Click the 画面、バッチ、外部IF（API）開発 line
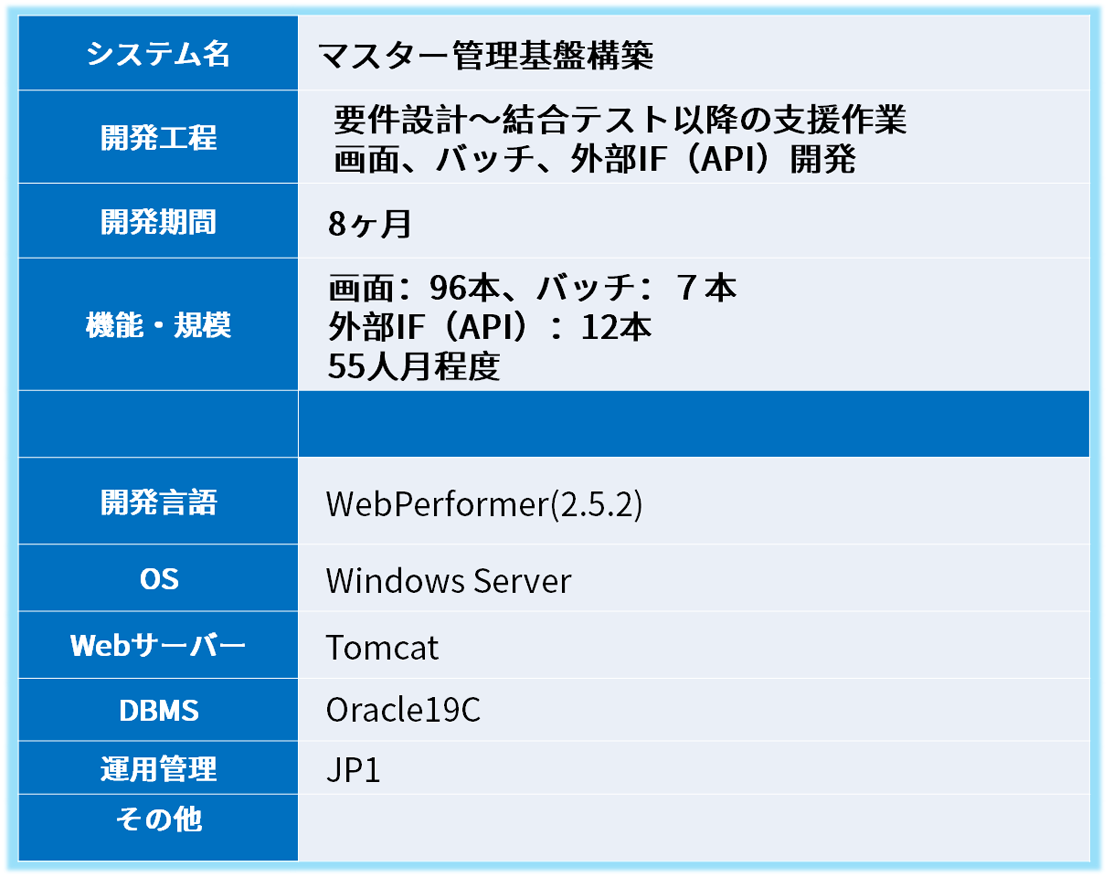 [595, 159]
